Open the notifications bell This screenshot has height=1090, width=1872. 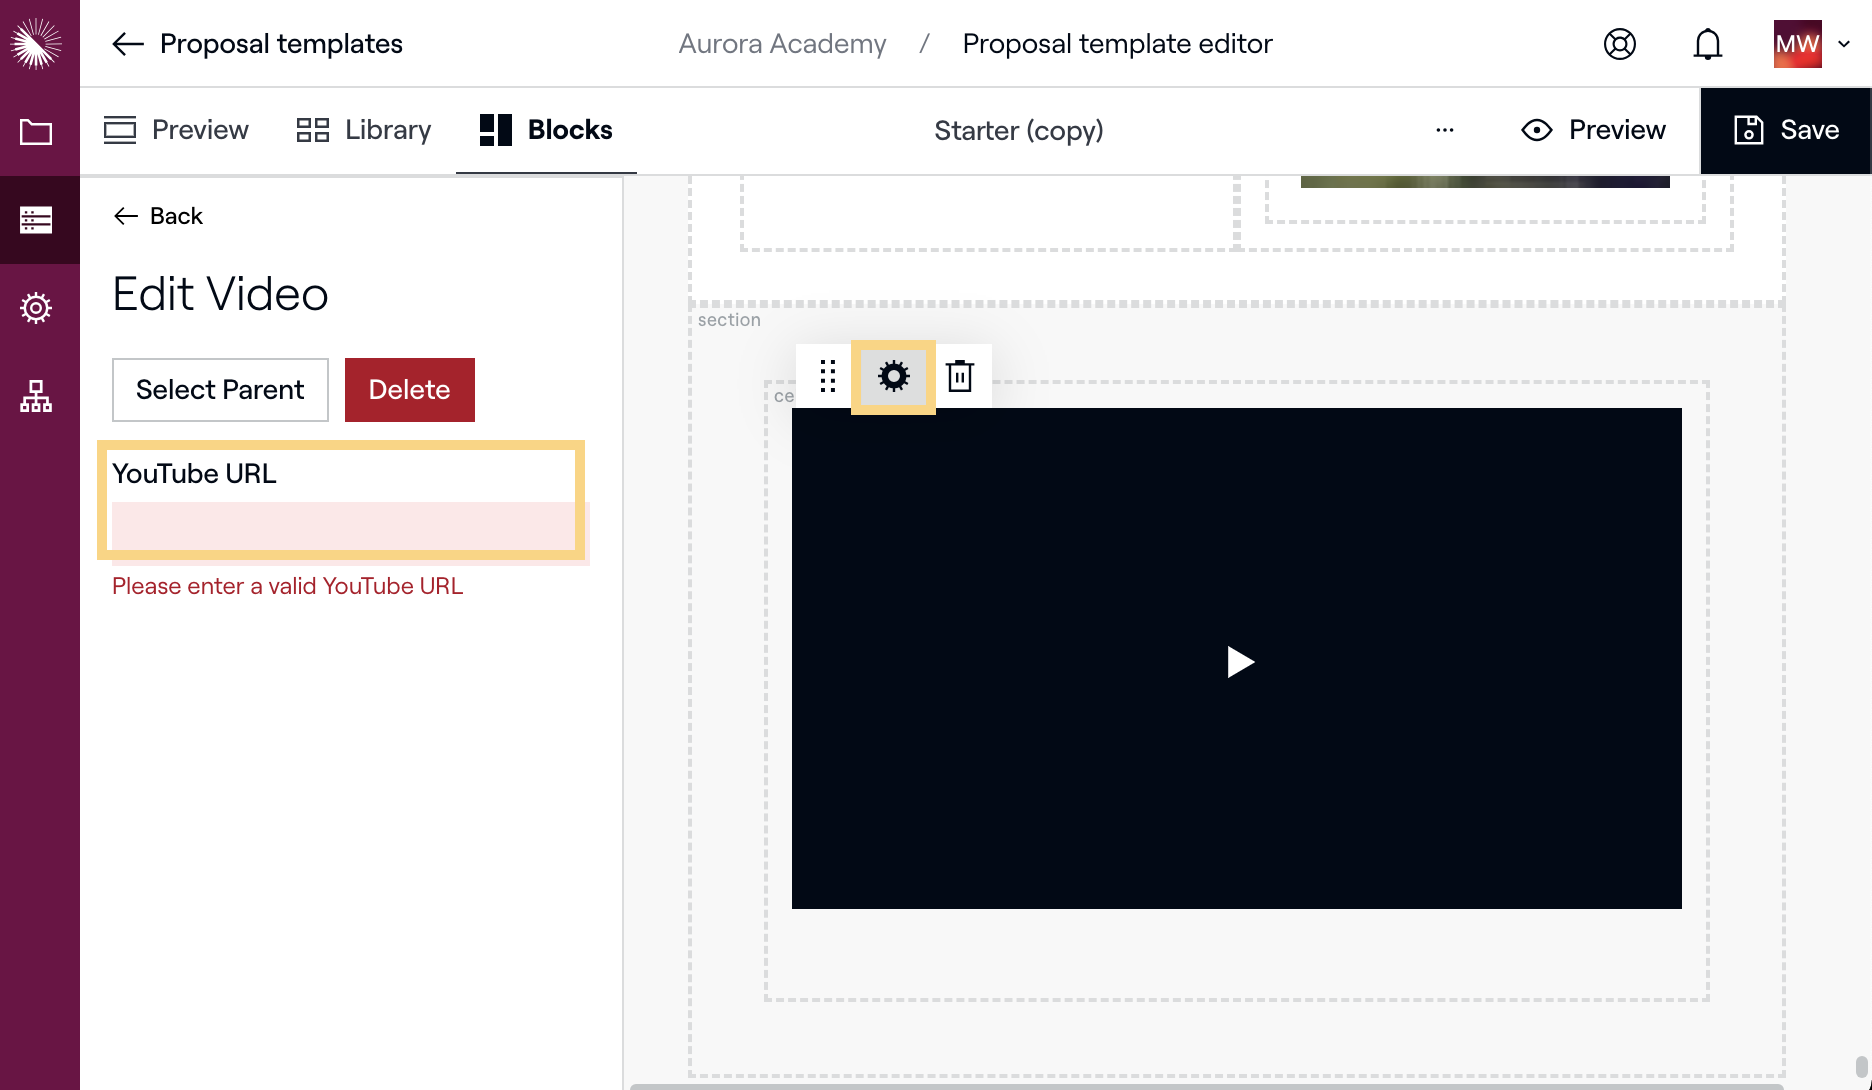point(1707,44)
